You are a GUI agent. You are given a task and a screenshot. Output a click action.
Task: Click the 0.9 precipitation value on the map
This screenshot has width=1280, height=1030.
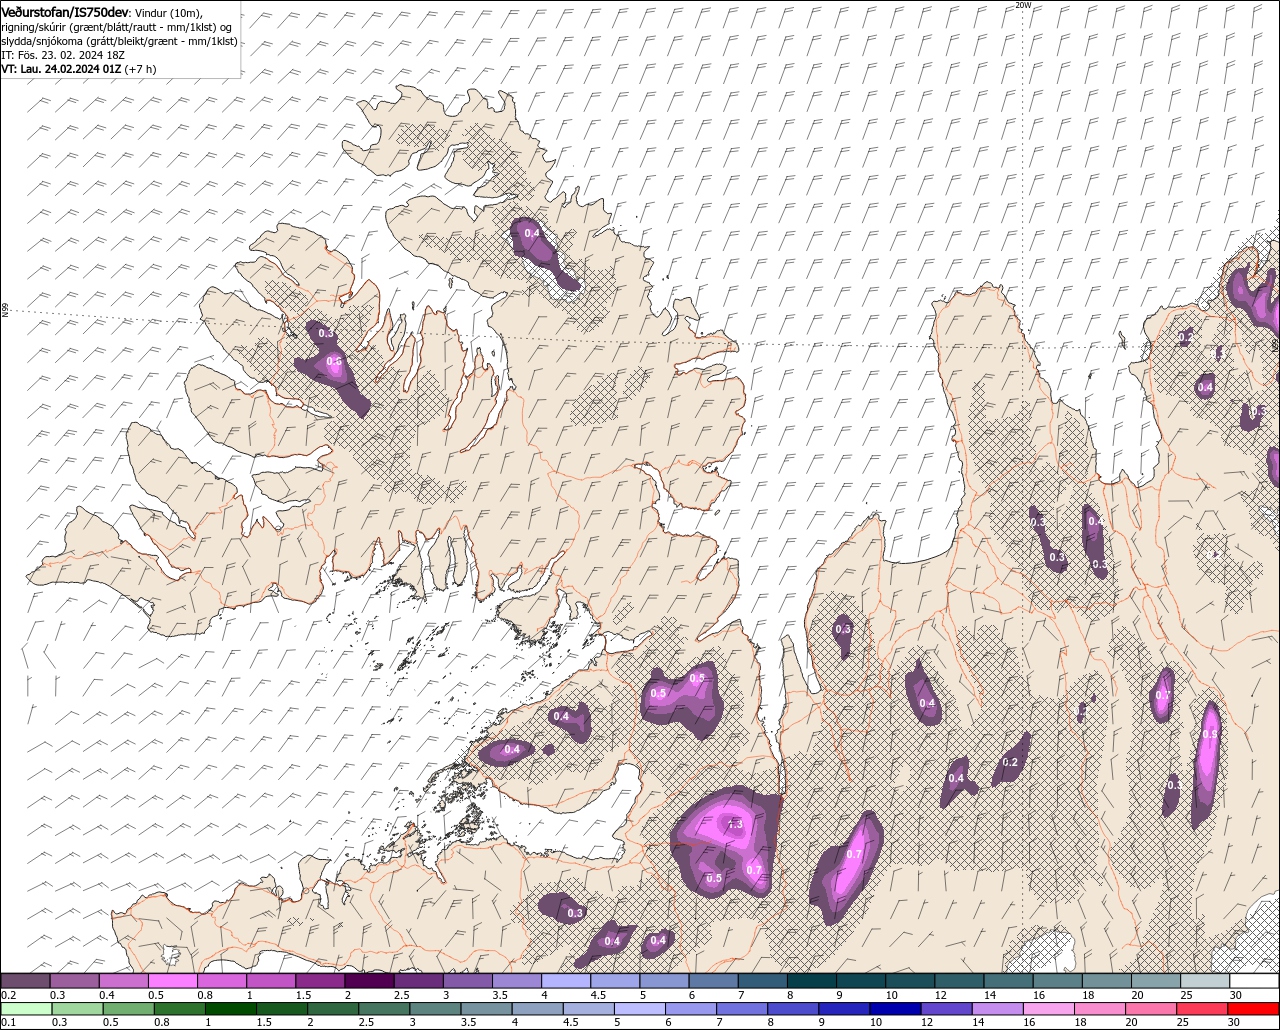[x=1209, y=734]
